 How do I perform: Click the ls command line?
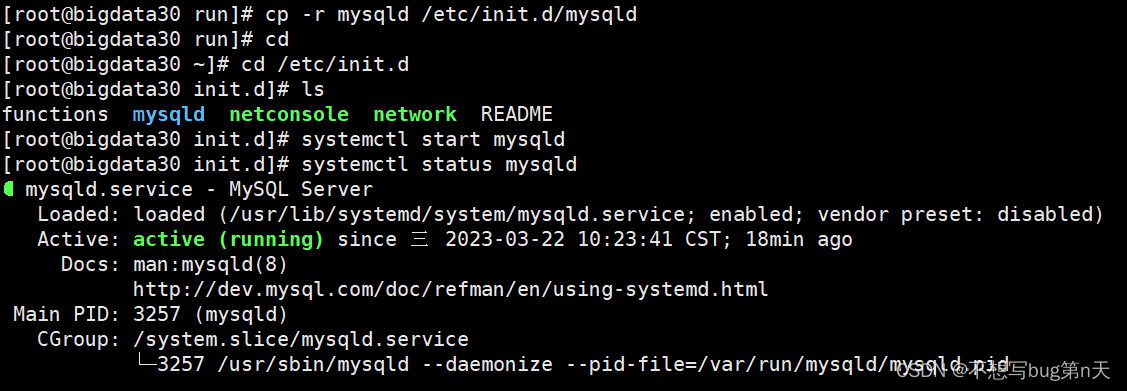click(x=313, y=90)
